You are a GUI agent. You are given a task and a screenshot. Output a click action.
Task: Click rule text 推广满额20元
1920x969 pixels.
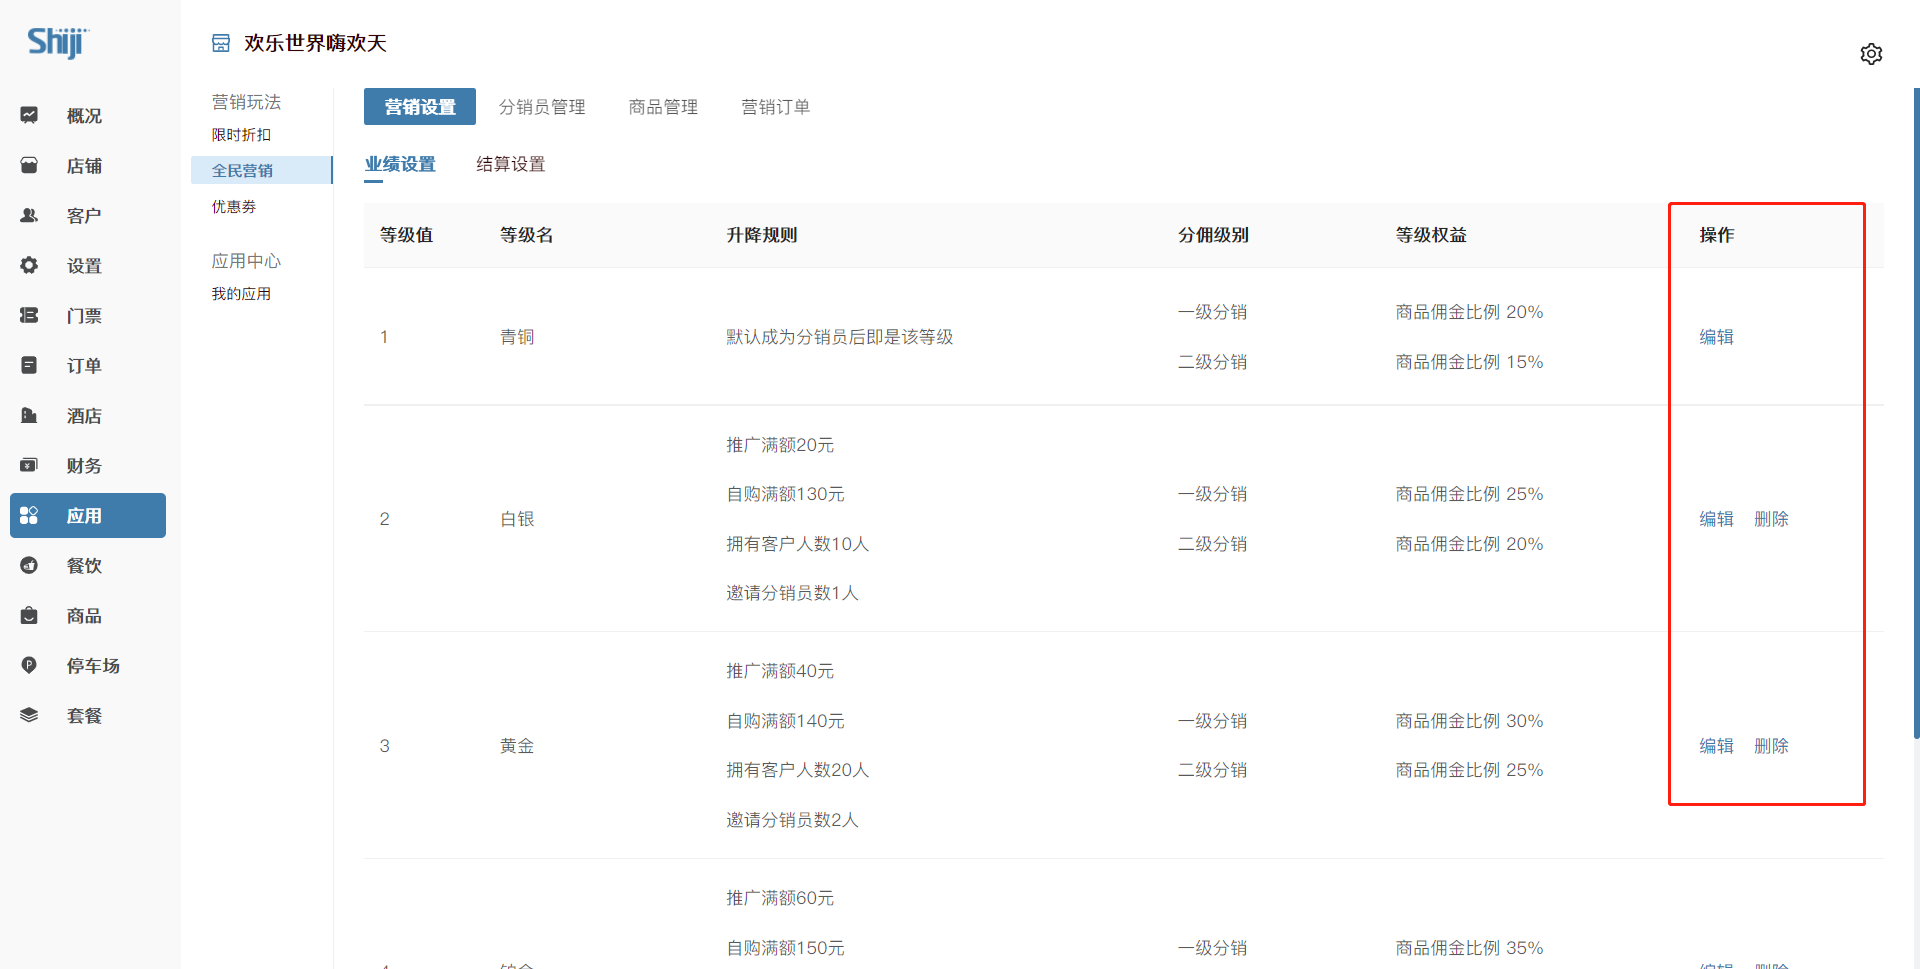point(780,445)
